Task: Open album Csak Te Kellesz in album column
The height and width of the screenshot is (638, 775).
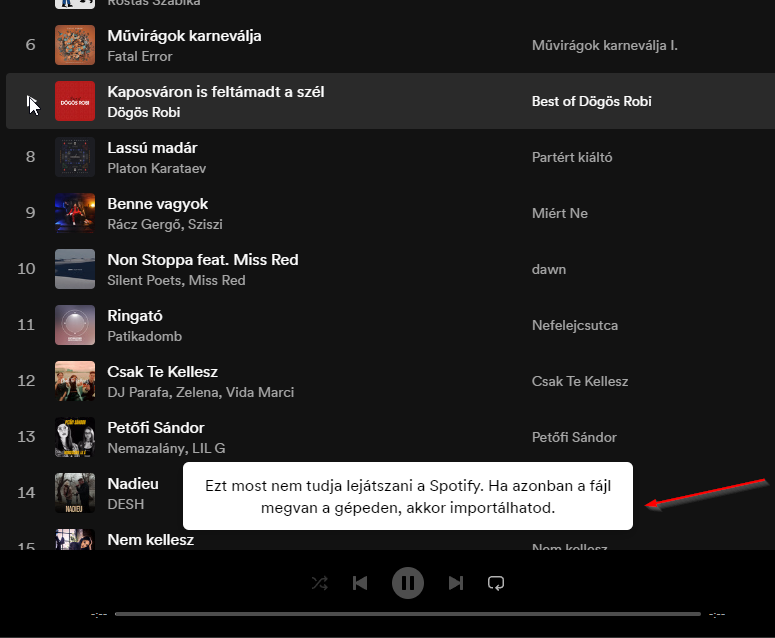Action: [x=580, y=382]
